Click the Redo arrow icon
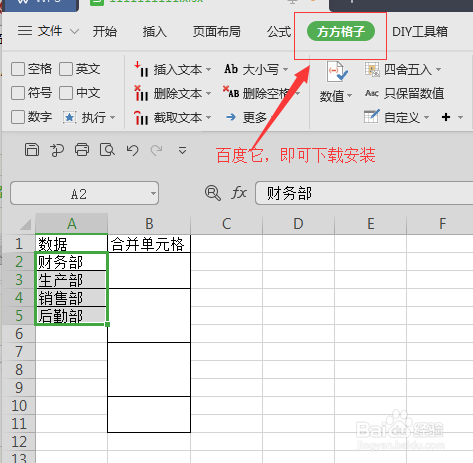The image size is (473, 463). (x=156, y=150)
